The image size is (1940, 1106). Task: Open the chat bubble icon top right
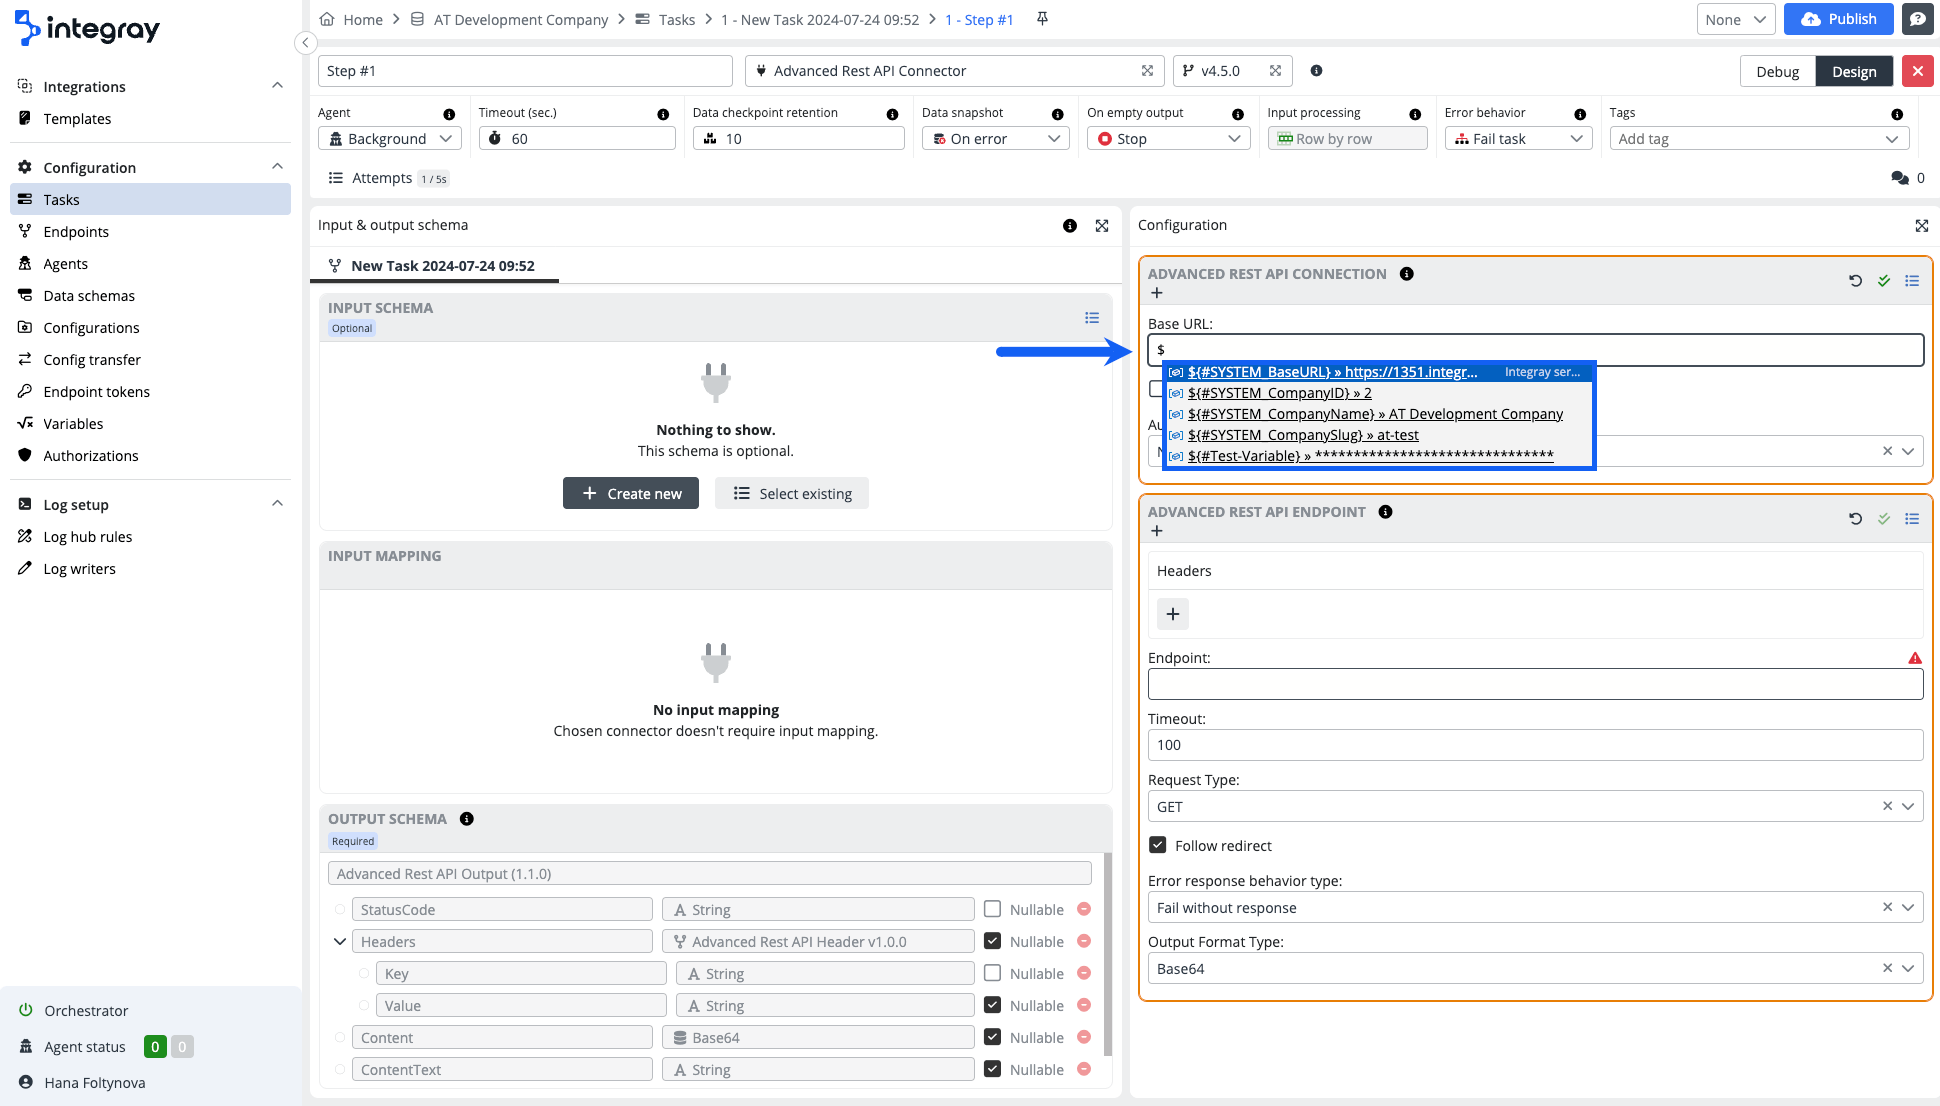1917,19
